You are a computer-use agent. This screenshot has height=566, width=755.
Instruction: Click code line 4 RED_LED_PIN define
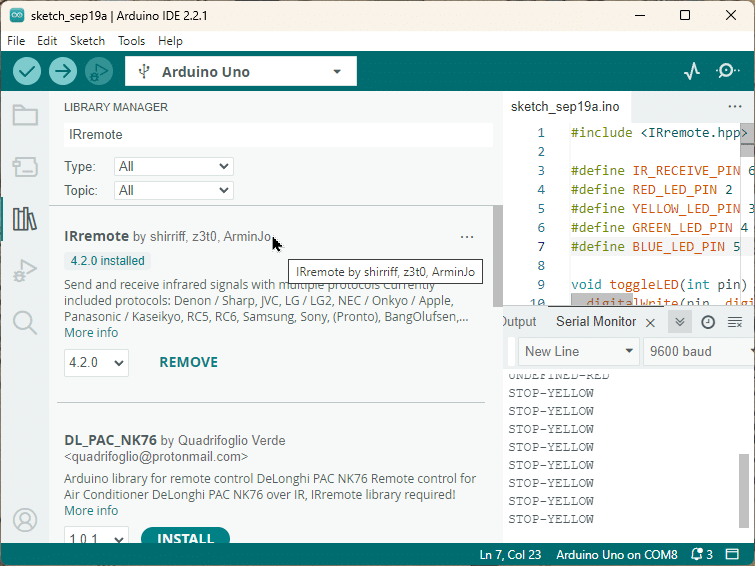(651, 189)
